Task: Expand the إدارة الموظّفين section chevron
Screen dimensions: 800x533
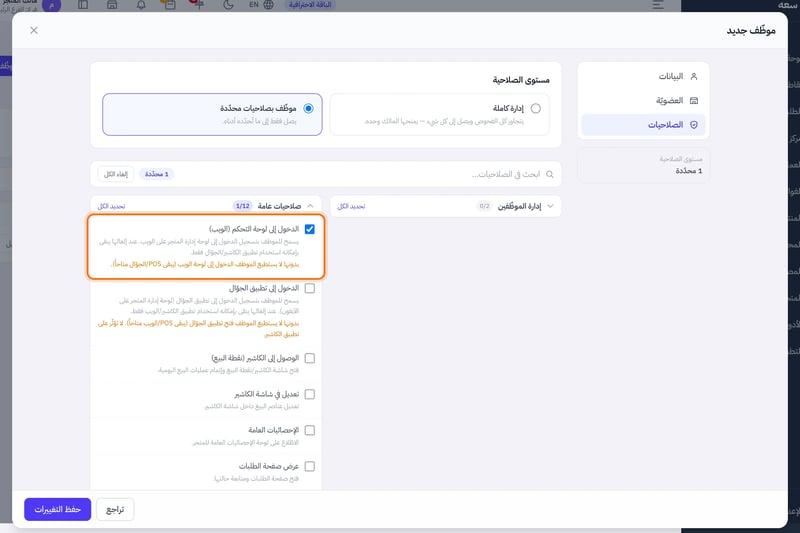Action: coord(550,206)
